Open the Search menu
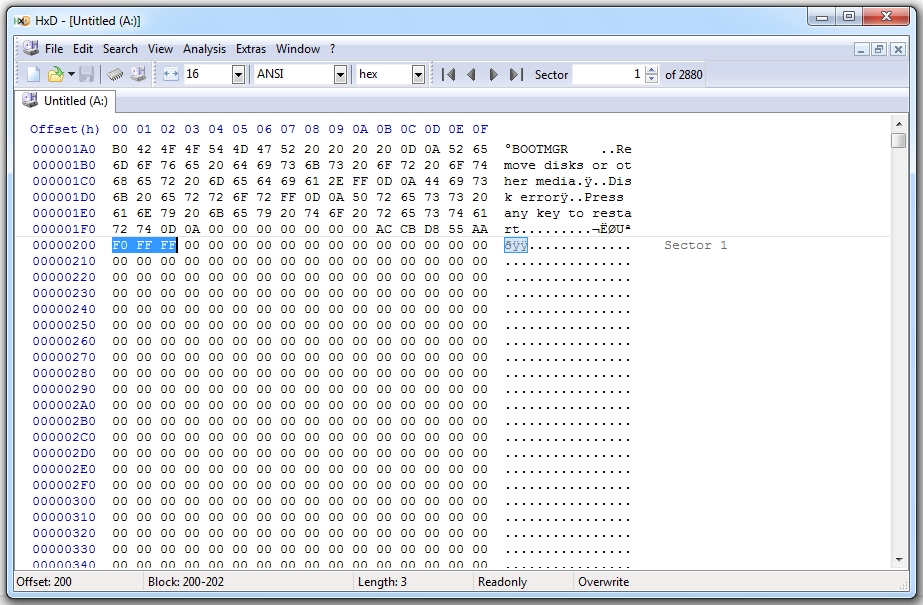This screenshot has height=605, width=923. pyautogui.click(x=120, y=49)
